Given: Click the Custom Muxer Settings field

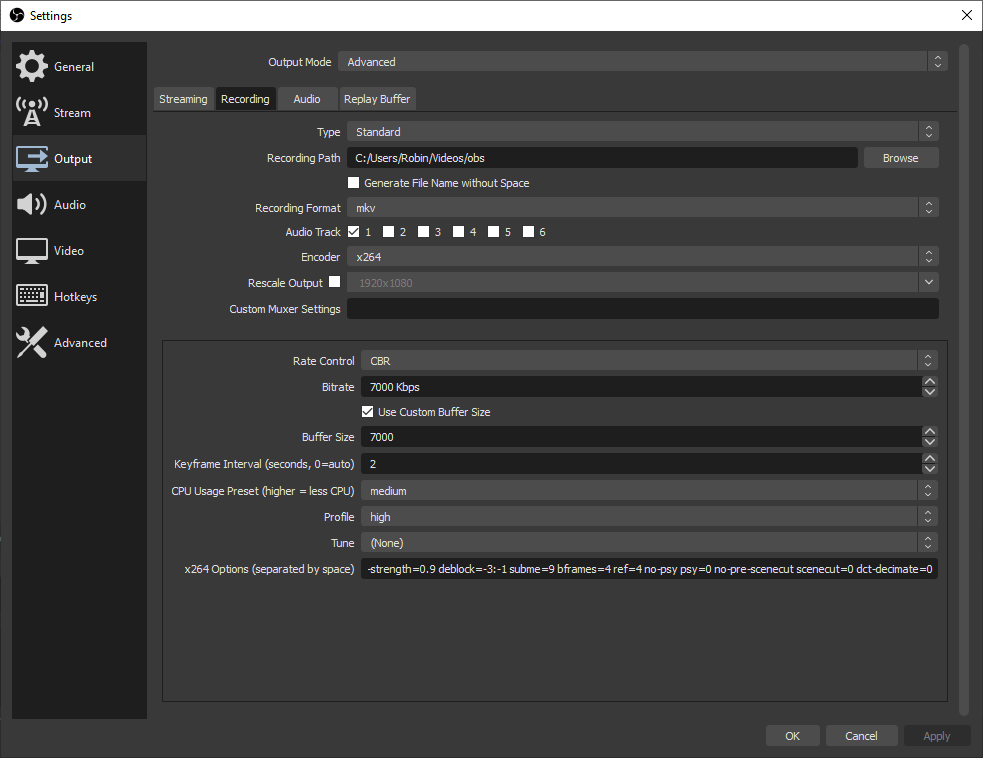Looking at the screenshot, I should click(x=643, y=308).
